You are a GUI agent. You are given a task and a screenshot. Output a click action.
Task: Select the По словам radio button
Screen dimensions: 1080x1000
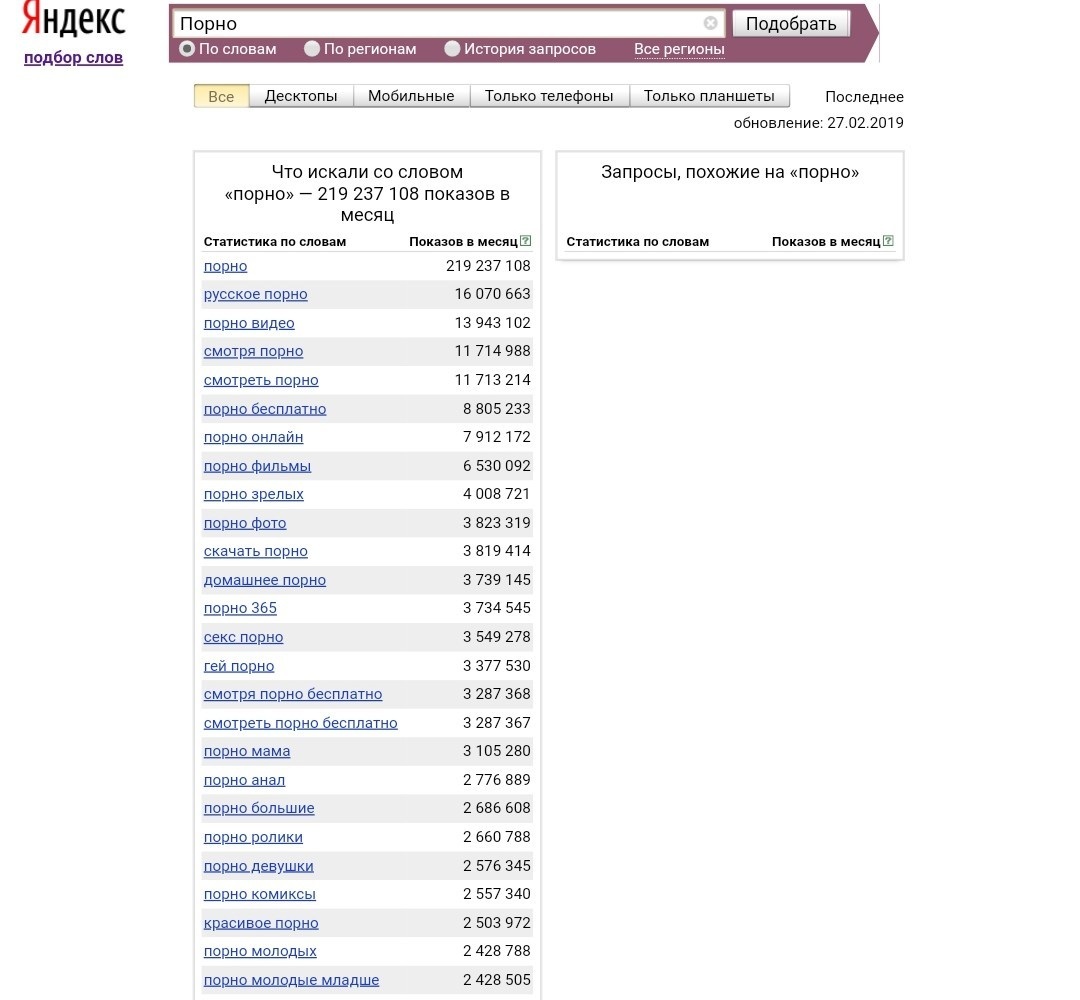[186, 47]
